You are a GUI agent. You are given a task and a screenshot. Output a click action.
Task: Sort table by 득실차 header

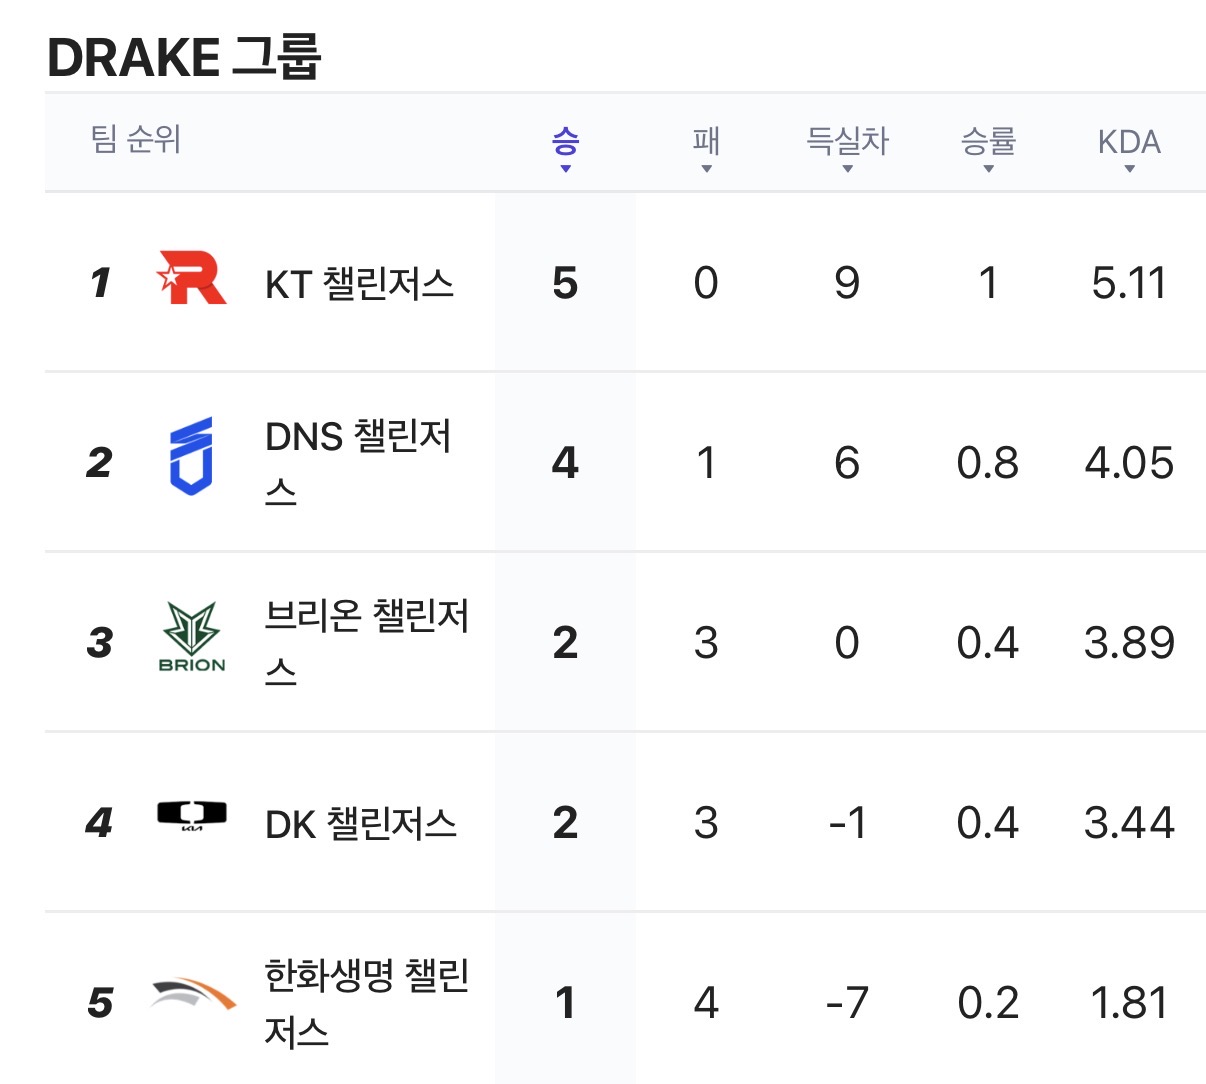pos(847,146)
